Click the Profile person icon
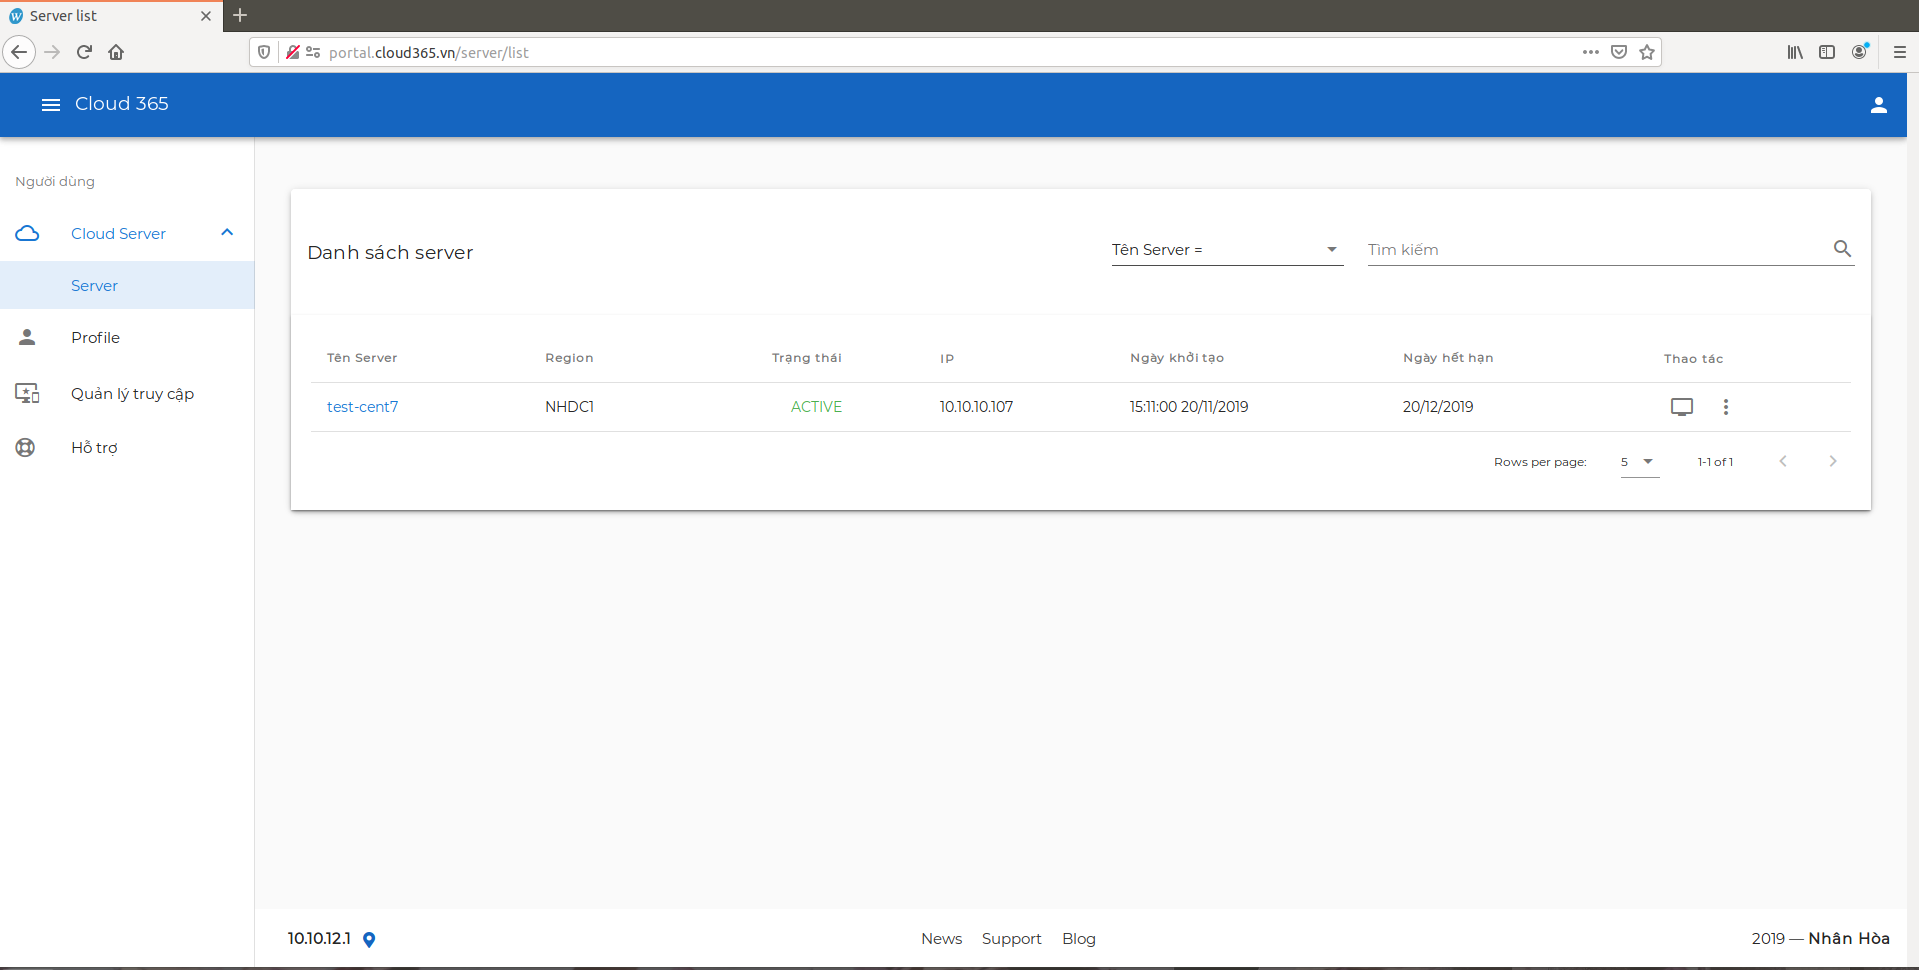Screen dimensions: 1919x970 (x=27, y=338)
